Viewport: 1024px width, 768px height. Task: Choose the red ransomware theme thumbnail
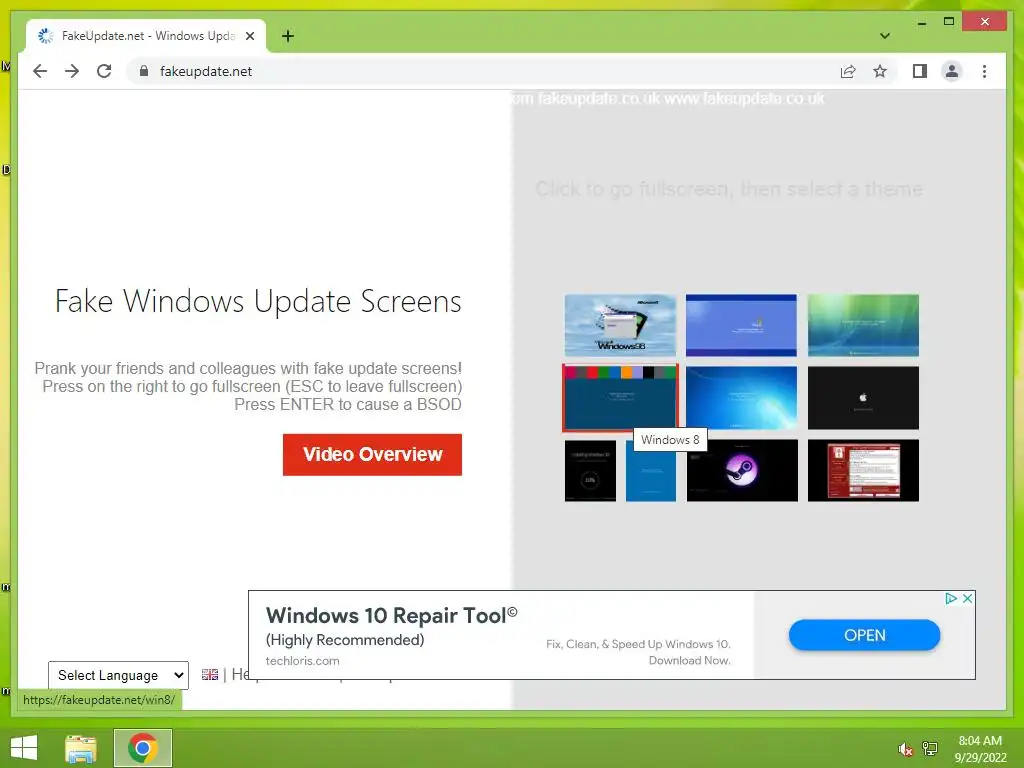click(x=863, y=470)
